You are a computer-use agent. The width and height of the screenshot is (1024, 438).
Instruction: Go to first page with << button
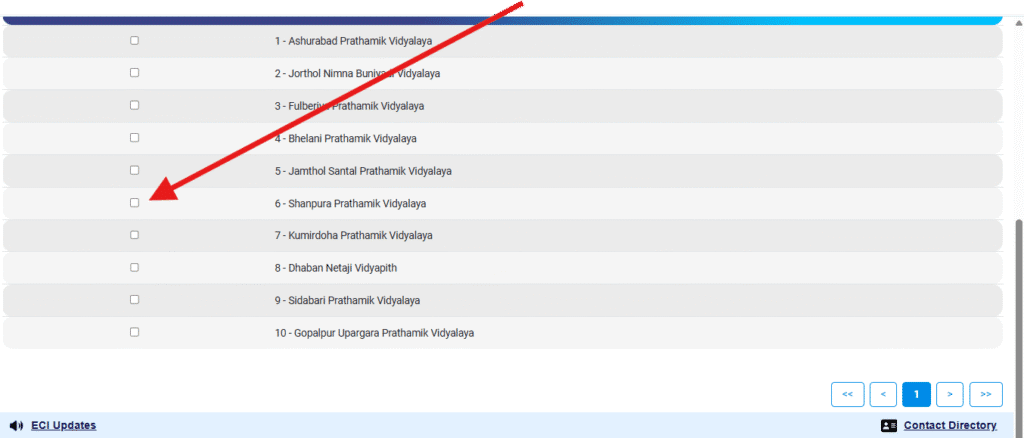pos(847,394)
